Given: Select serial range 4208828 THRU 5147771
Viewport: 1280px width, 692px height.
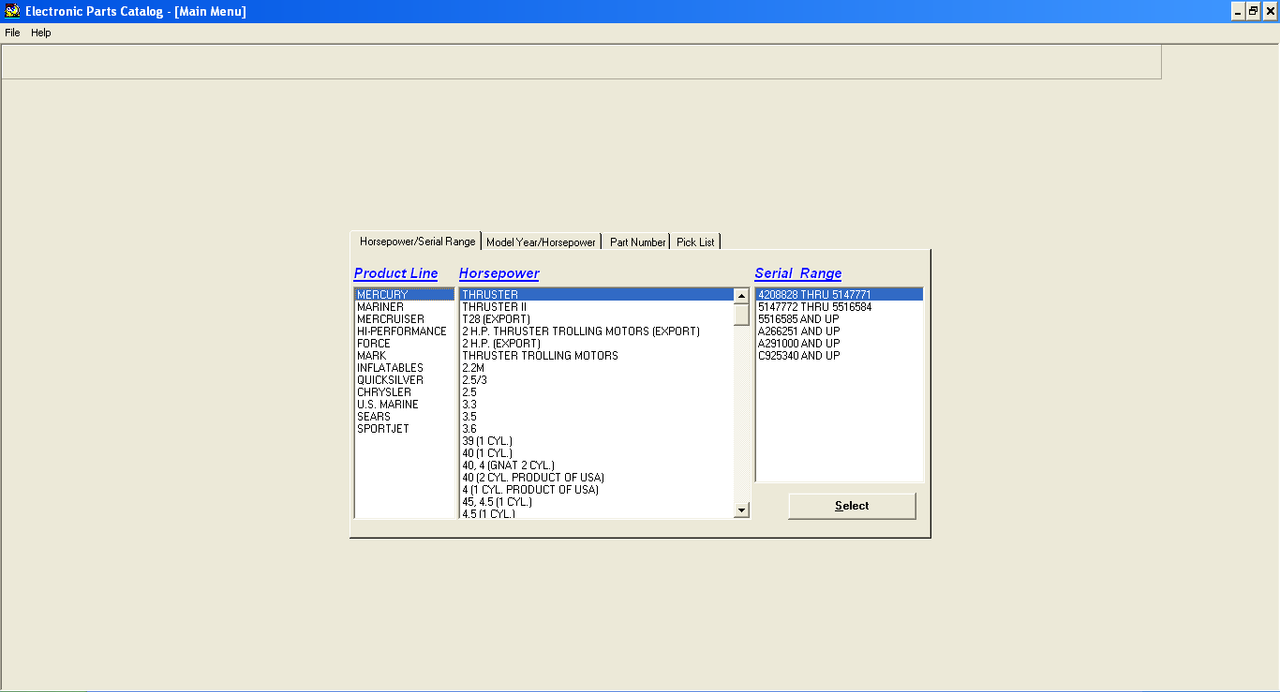Looking at the screenshot, I should pos(839,295).
